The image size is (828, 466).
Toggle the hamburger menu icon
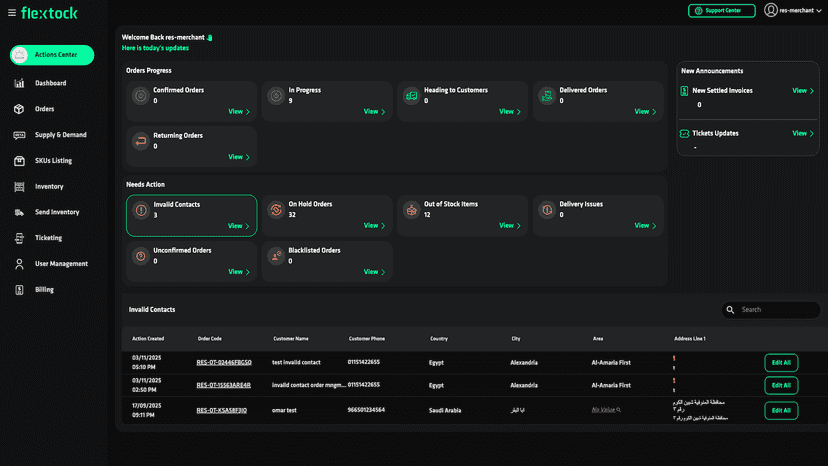tap(12, 13)
